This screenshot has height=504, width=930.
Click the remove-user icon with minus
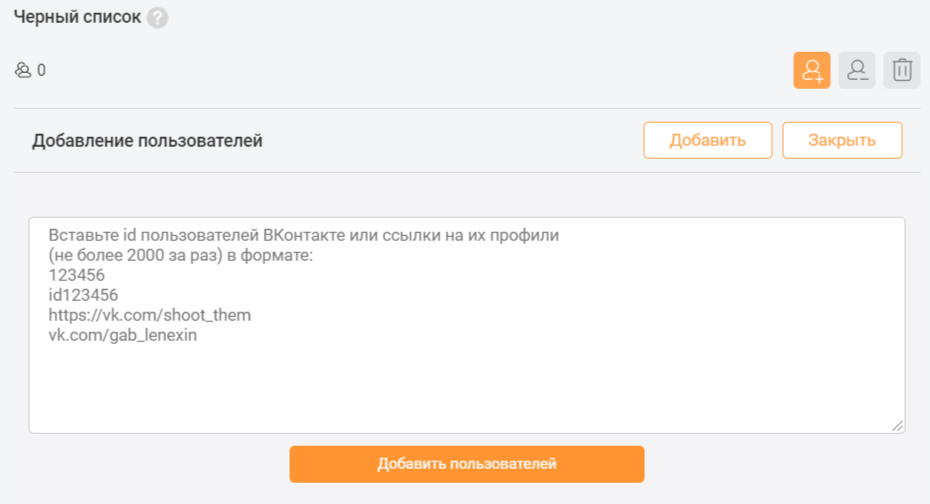point(856,70)
